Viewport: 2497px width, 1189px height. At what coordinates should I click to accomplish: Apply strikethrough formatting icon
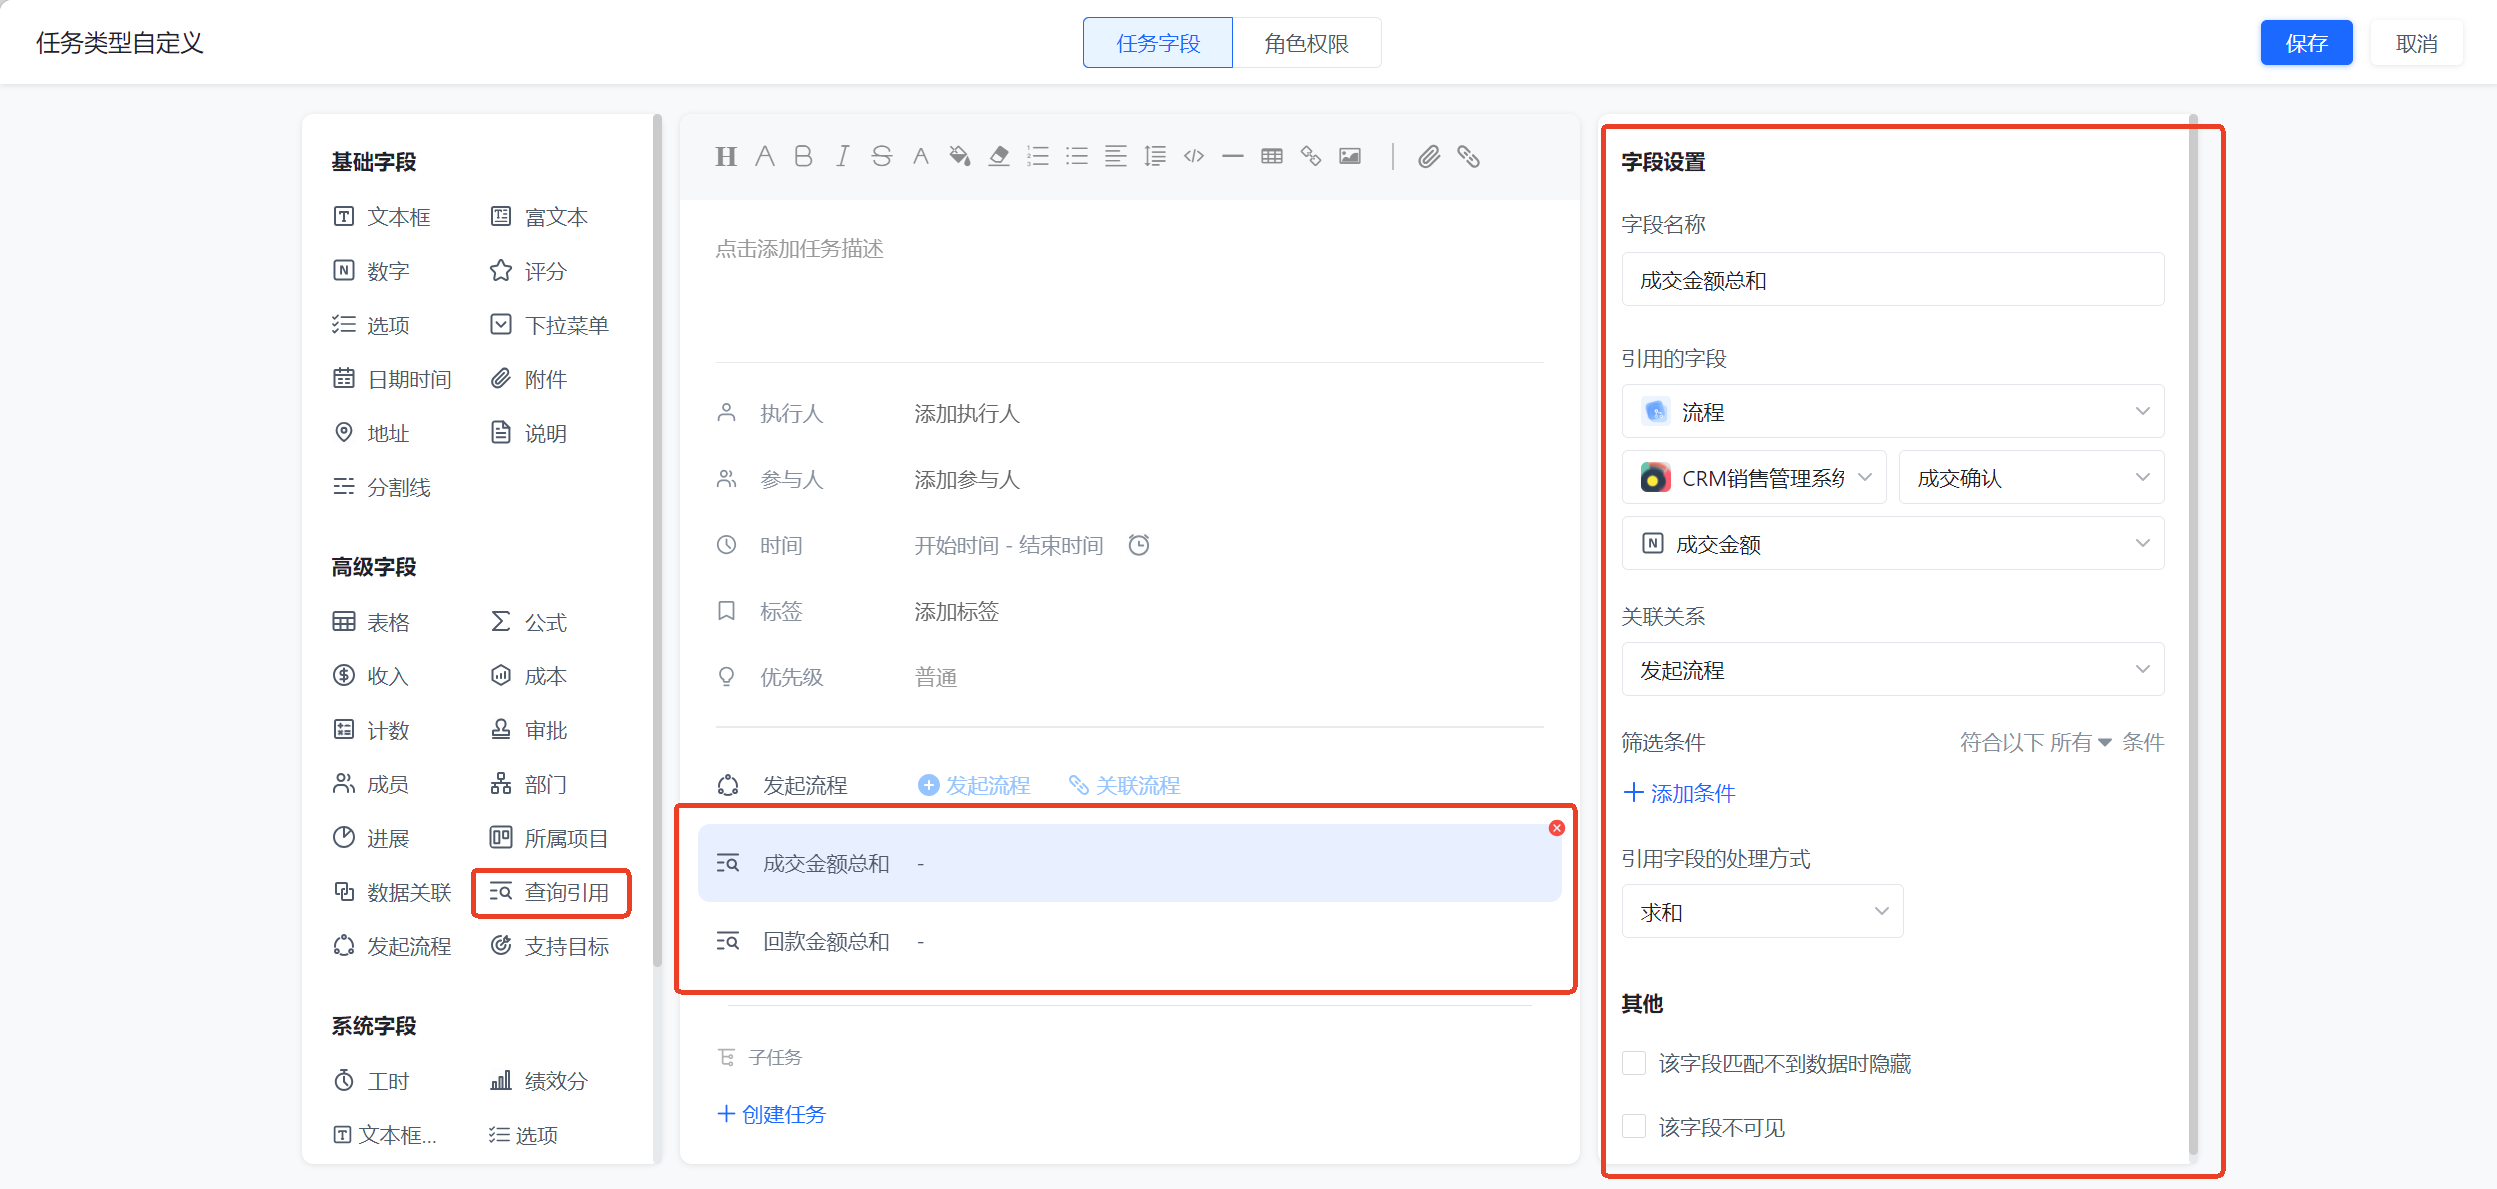(881, 156)
